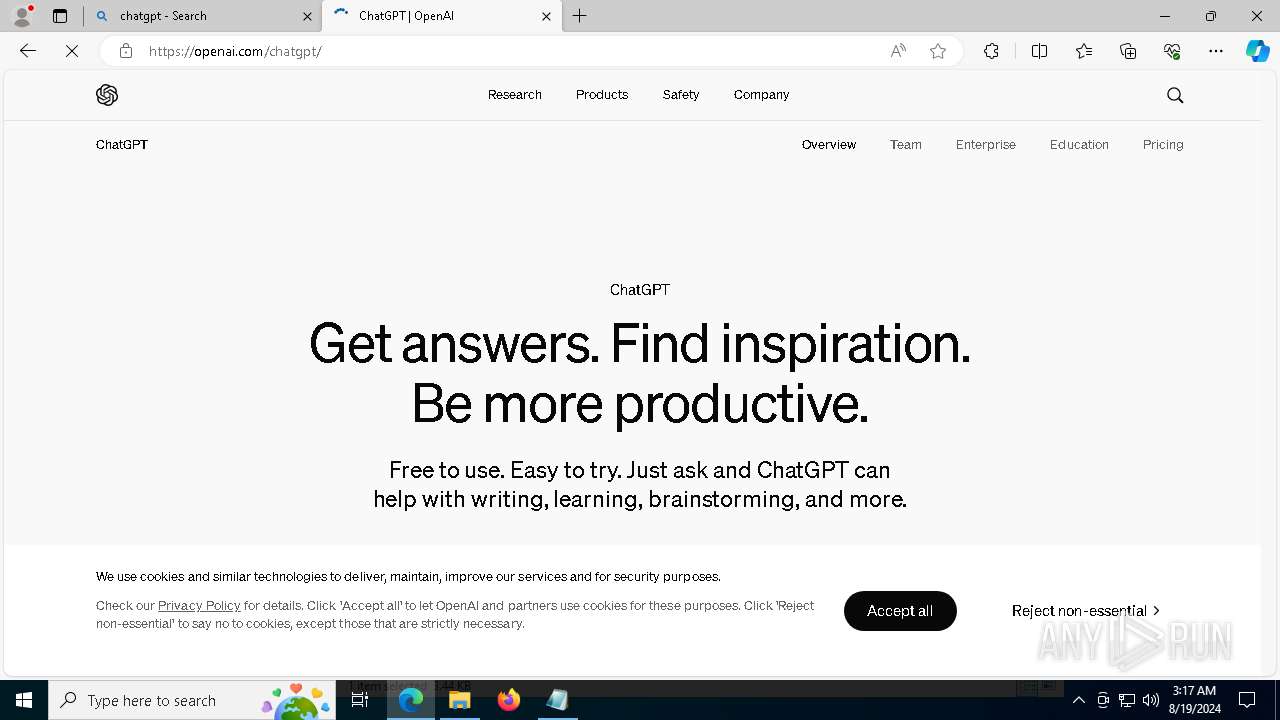Open the Pricing page
The width and height of the screenshot is (1280, 720).
pos(1163,145)
